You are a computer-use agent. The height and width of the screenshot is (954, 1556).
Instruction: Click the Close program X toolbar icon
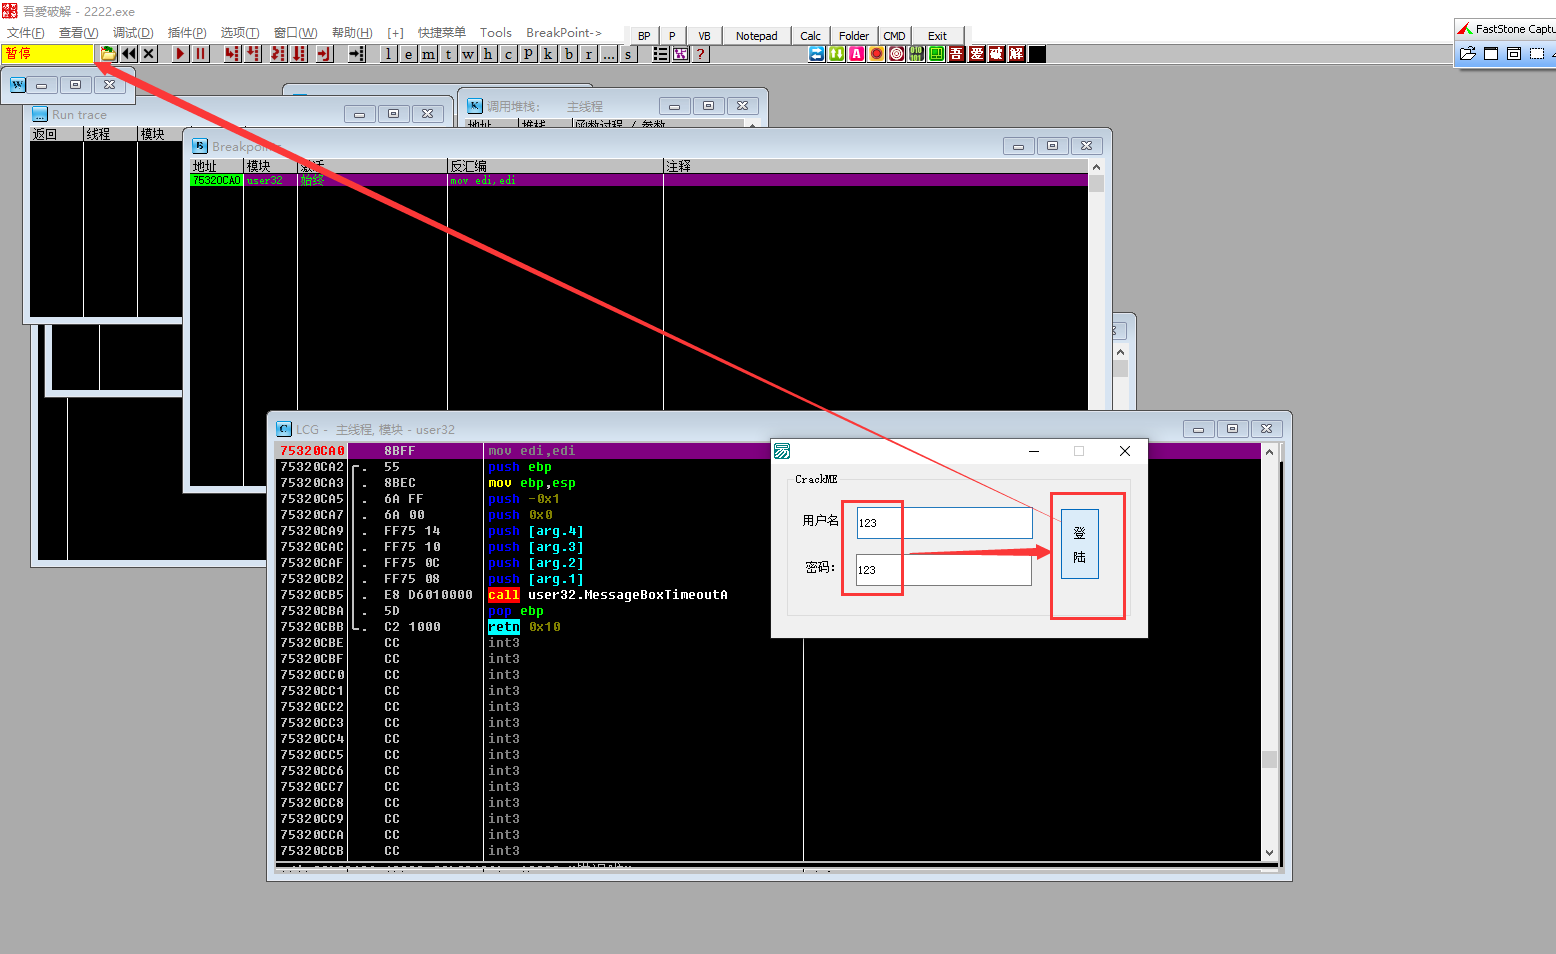149,54
